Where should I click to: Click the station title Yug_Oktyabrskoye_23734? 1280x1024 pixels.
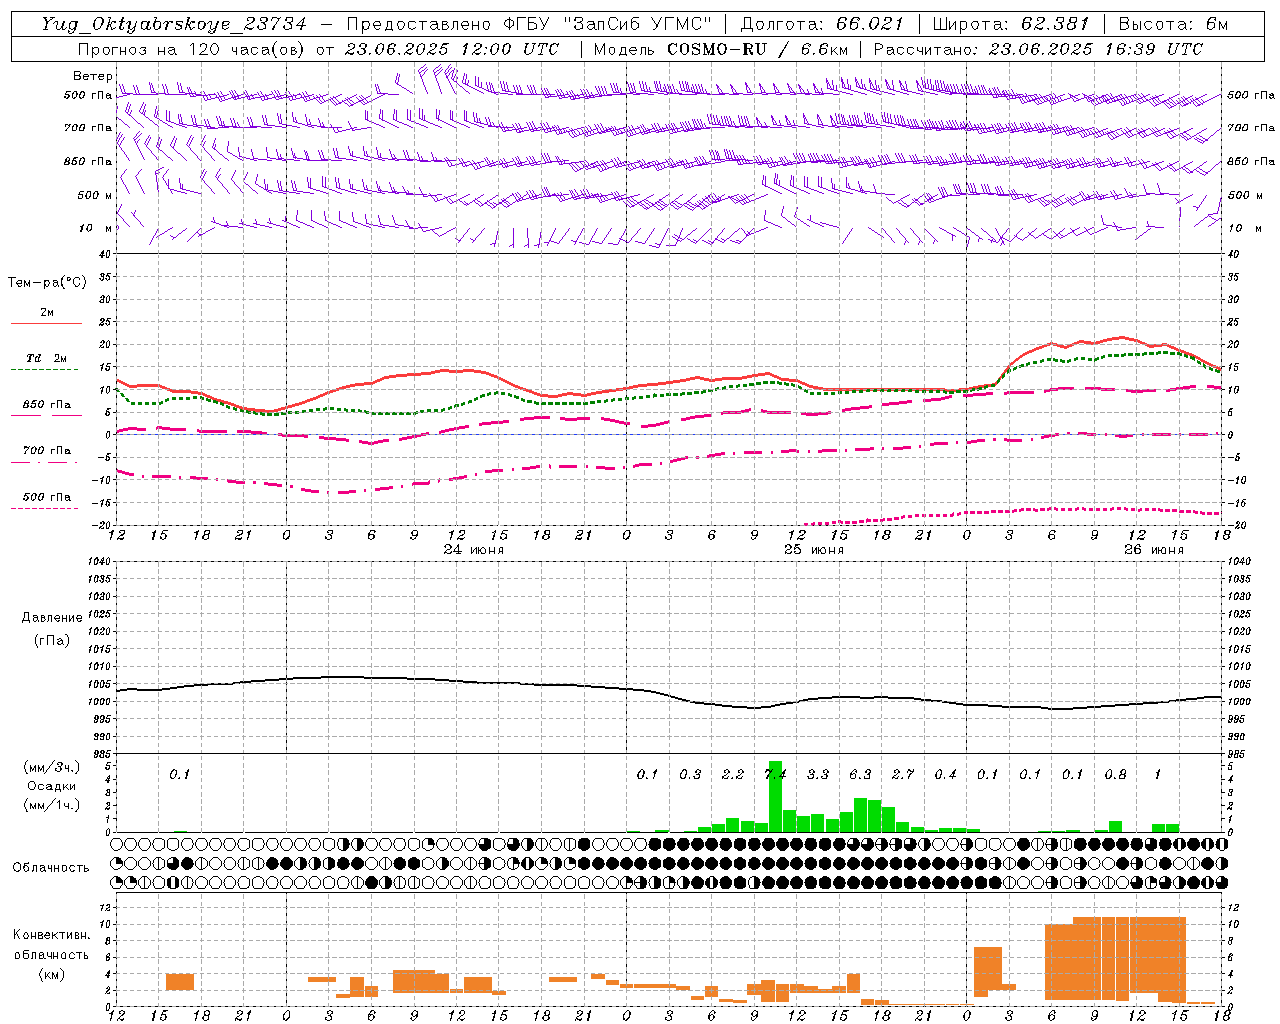[174, 24]
